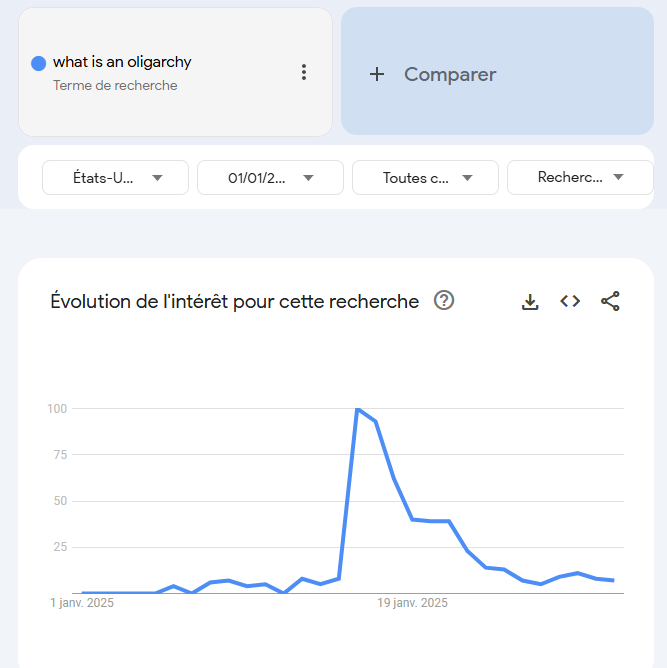The width and height of the screenshot is (667, 668).
Task: Download the interest chart data as CSV
Action: click(x=530, y=302)
